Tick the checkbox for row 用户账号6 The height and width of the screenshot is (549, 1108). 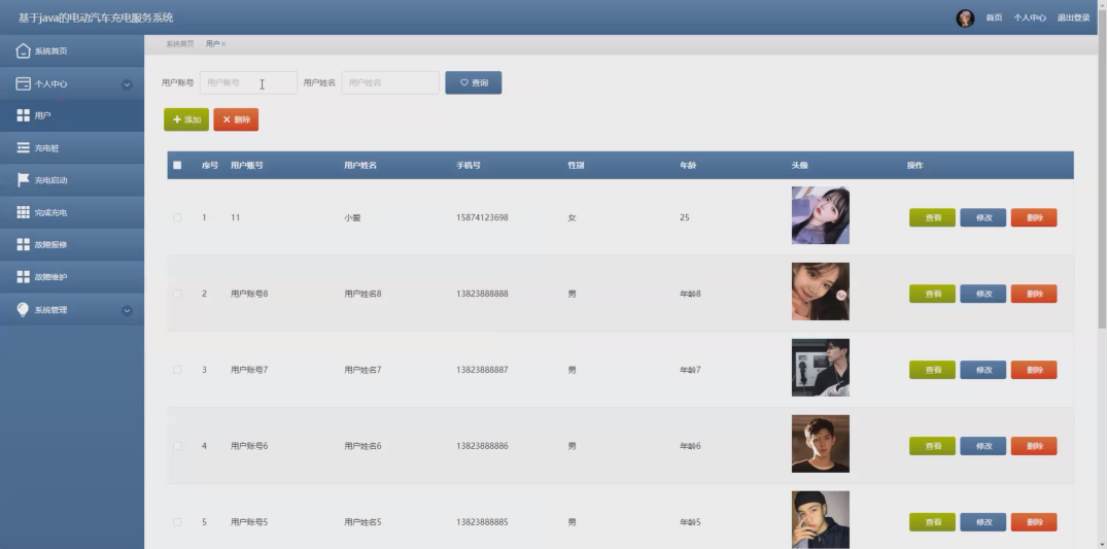tap(177, 446)
